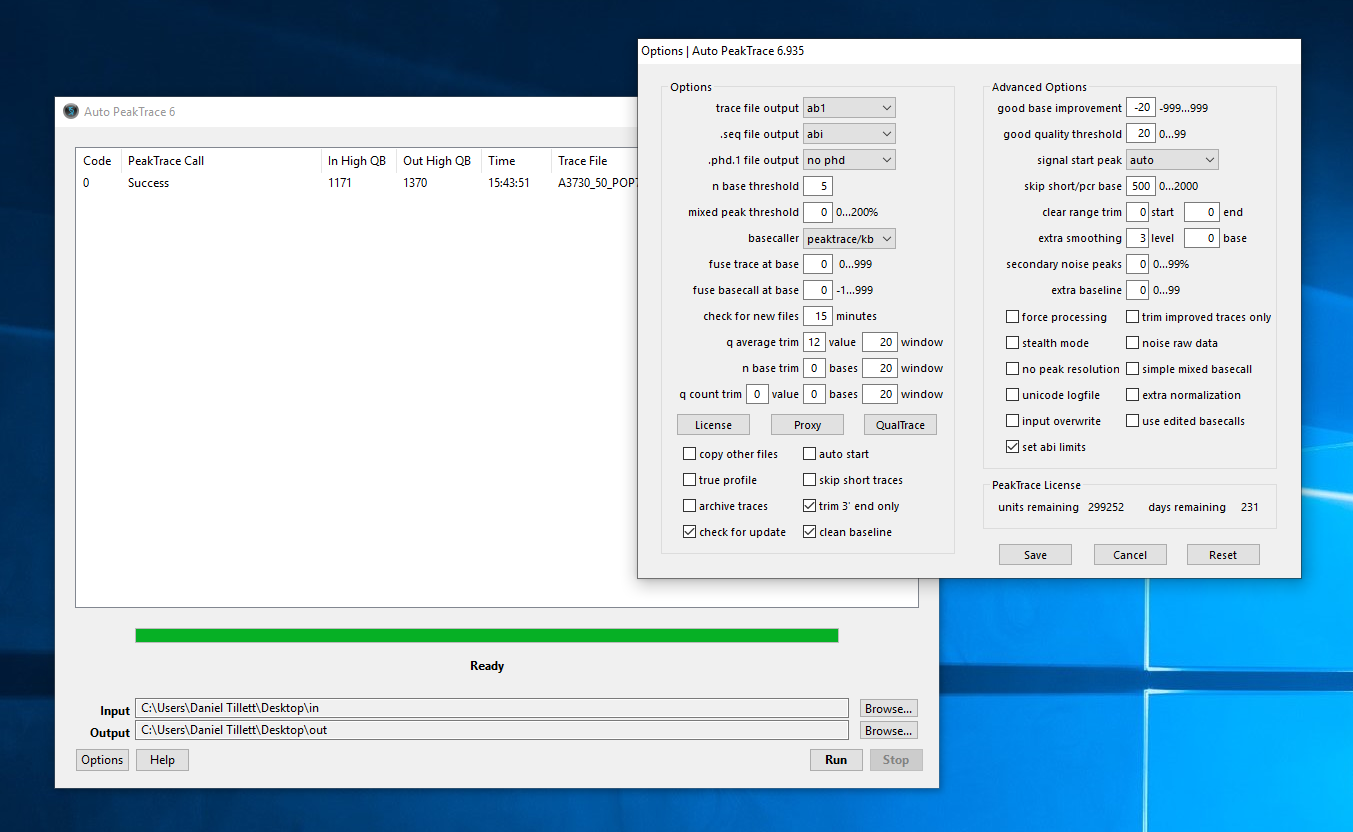Disable clean baseline checkbox

pyautogui.click(x=809, y=532)
